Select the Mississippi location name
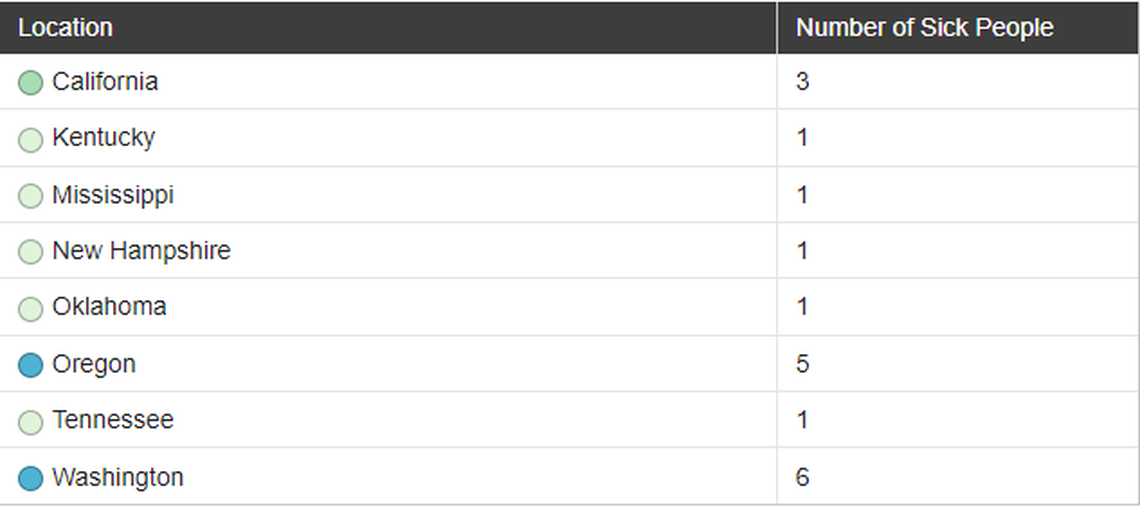 pyautogui.click(x=113, y=194)
